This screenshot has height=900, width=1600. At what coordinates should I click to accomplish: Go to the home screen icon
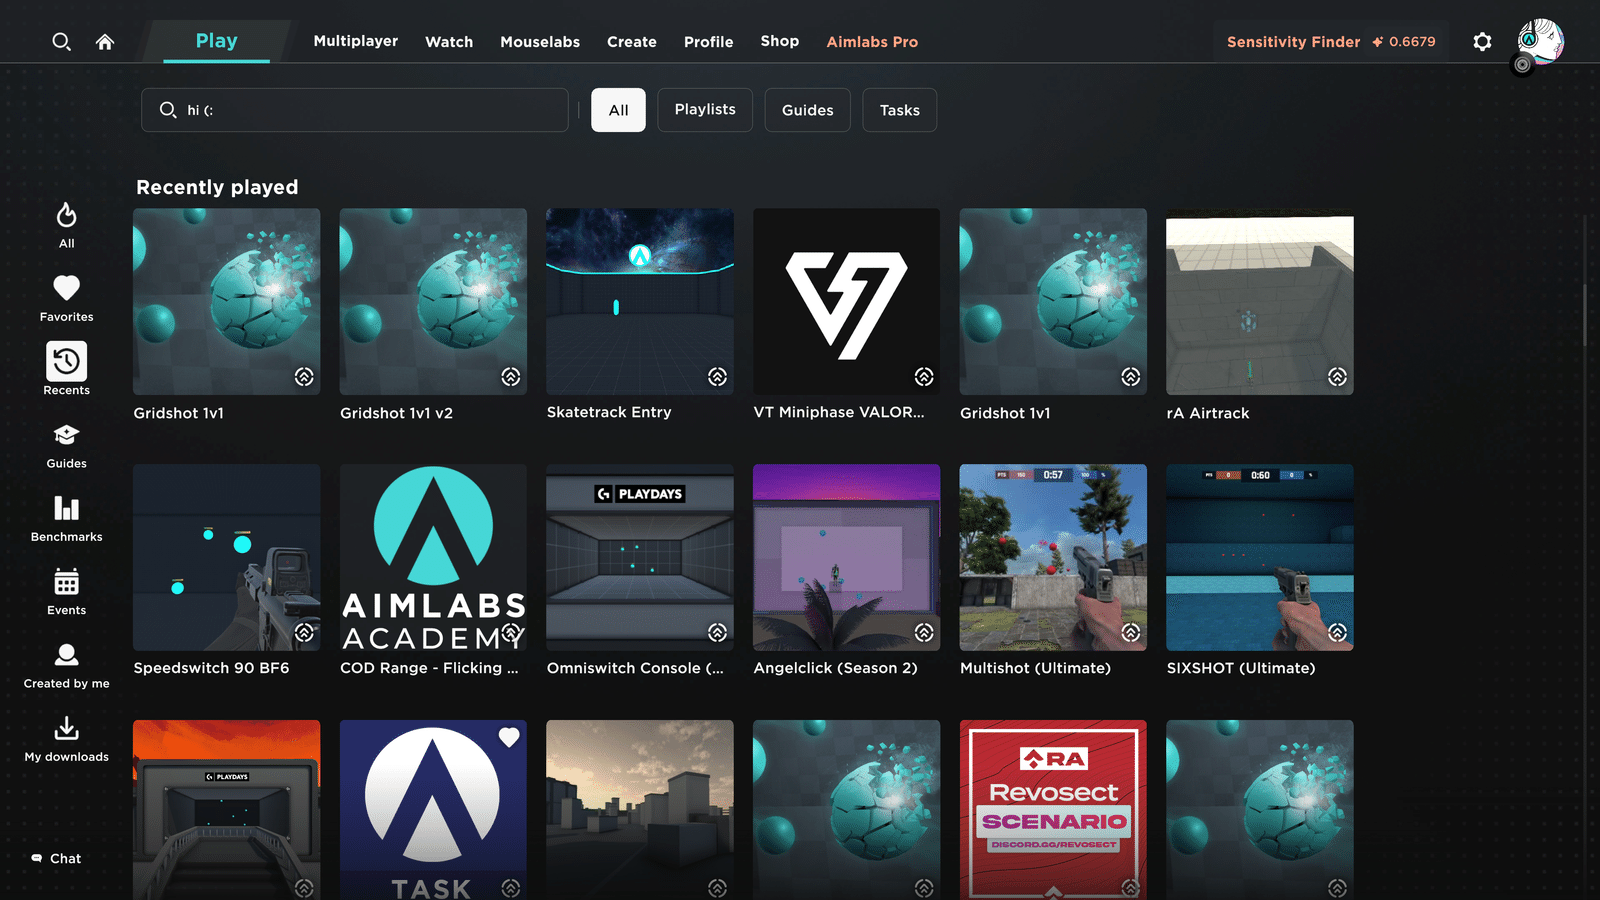pyautogui.click(x=105, y=42)
